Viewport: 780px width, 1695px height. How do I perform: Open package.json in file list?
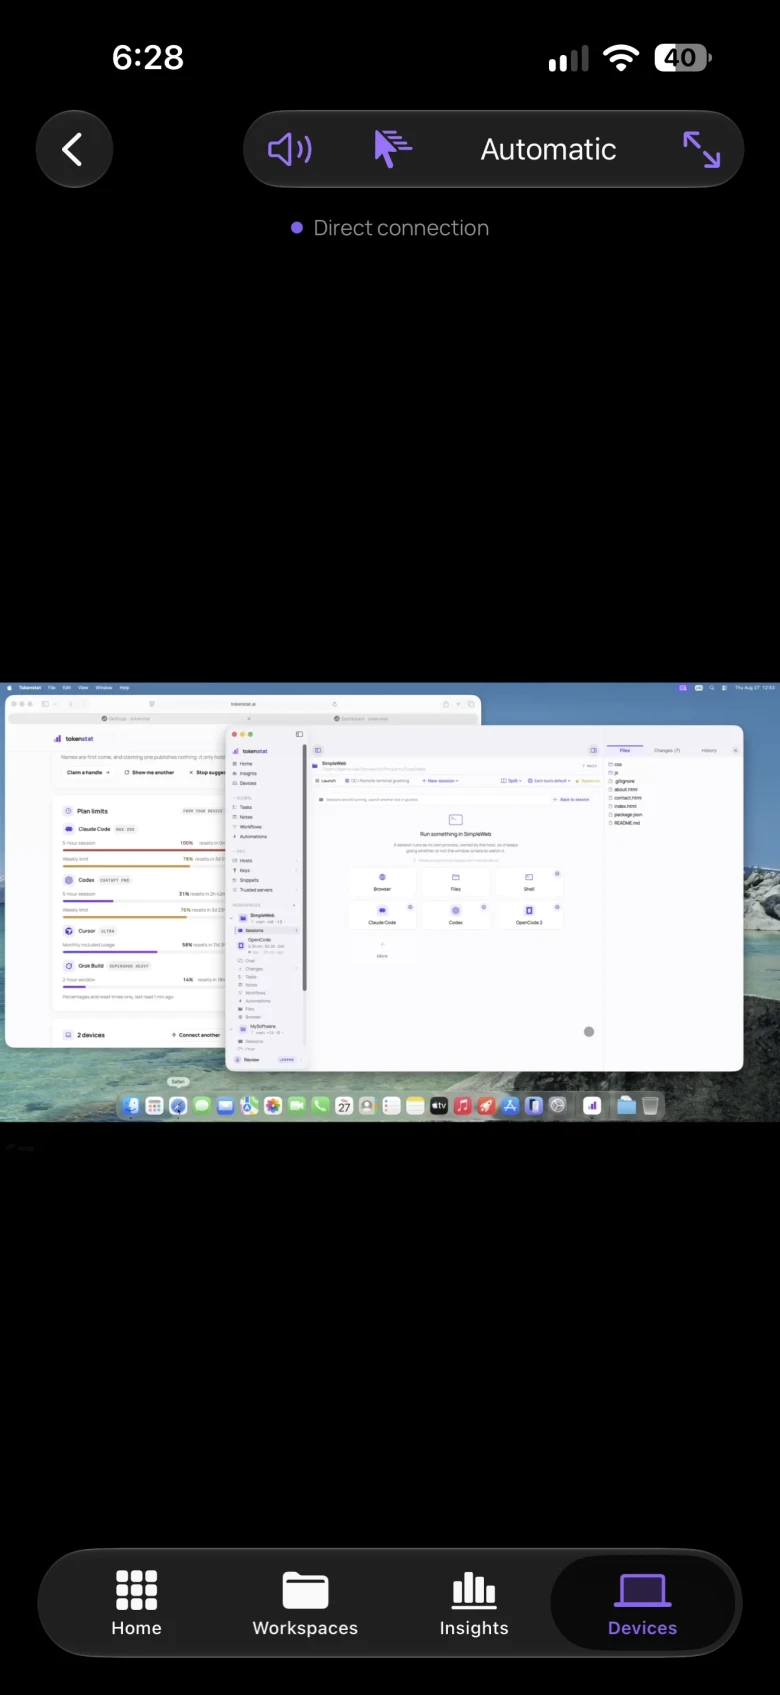pyautogui.click(x=626, y=815)
